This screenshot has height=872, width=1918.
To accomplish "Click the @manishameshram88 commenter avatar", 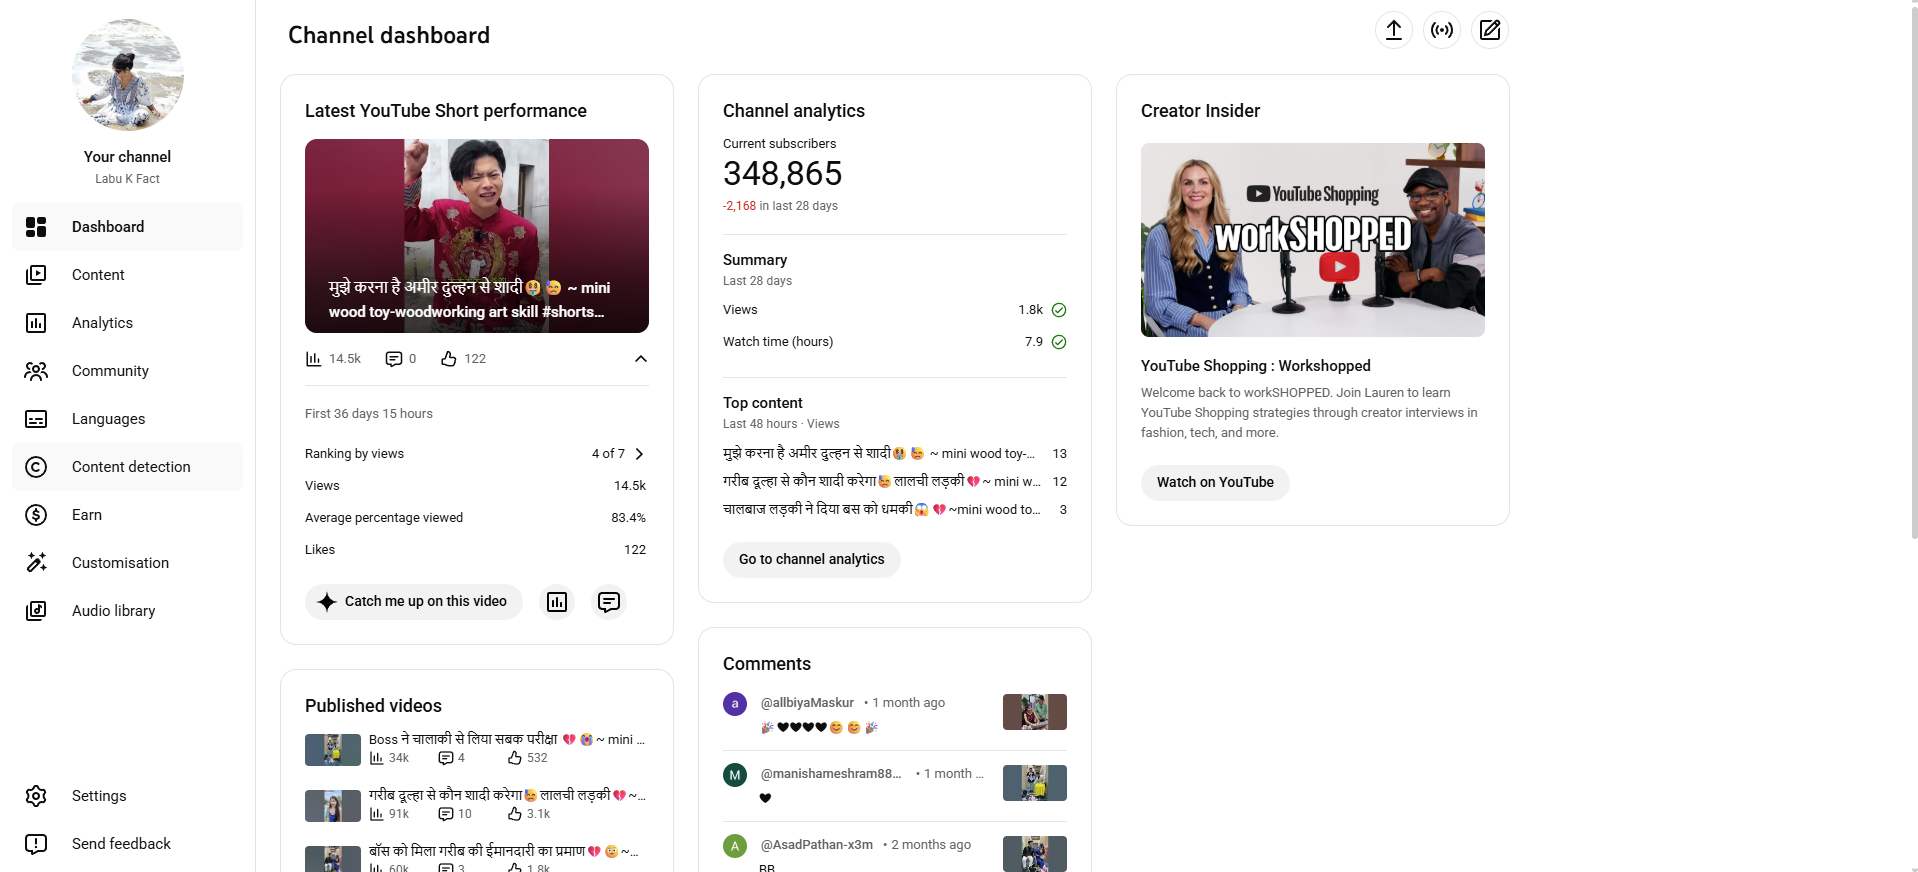I will (735, 775).
